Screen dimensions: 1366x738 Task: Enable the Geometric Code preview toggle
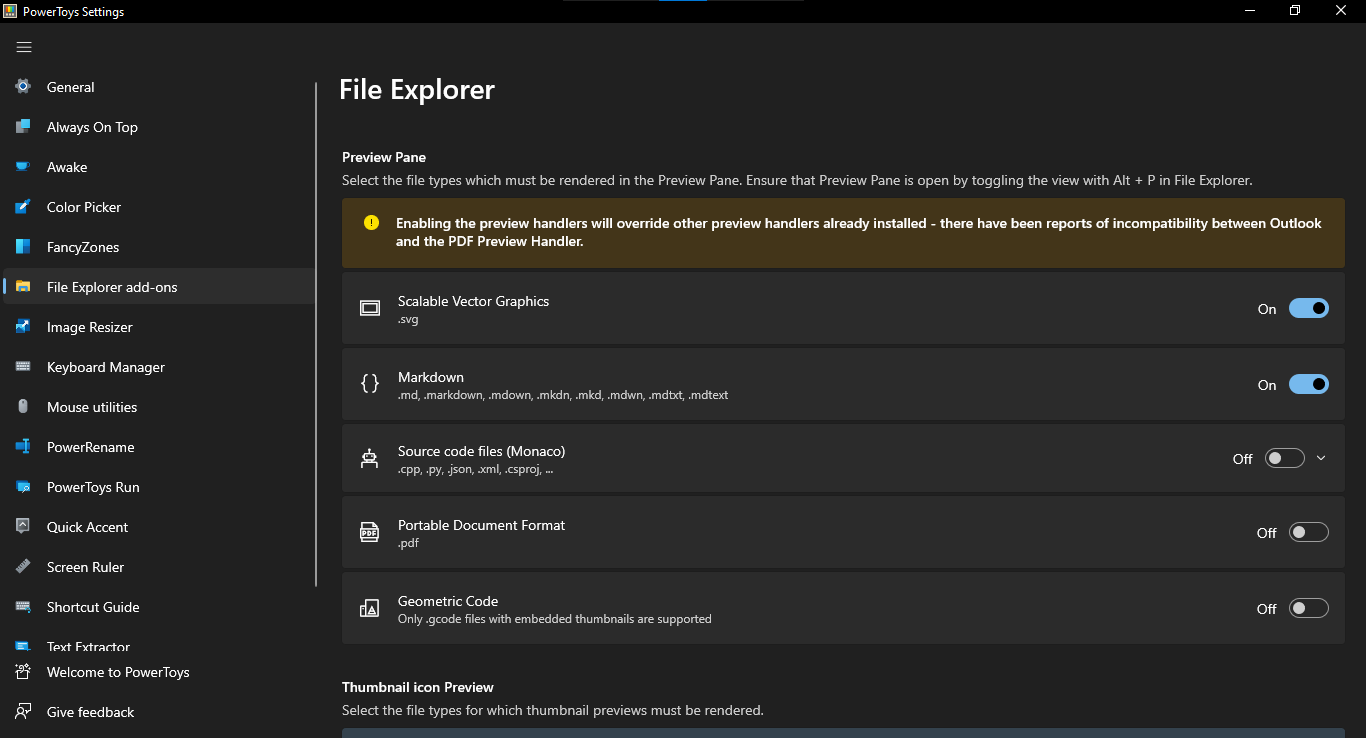pos(1309,608)
